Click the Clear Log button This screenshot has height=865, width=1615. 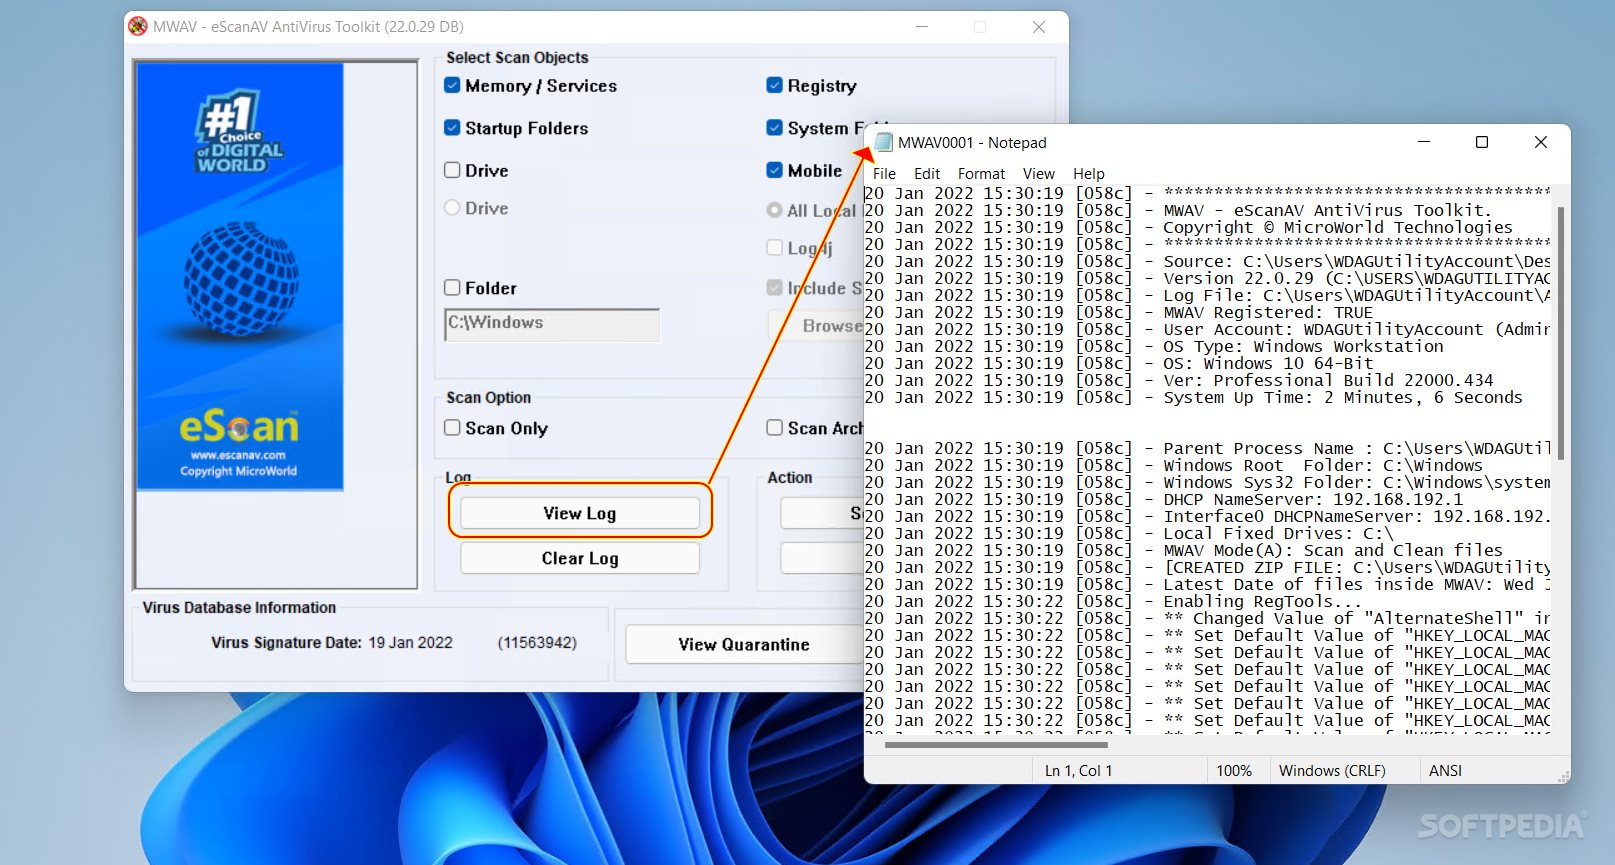click(x=580, y=558)
